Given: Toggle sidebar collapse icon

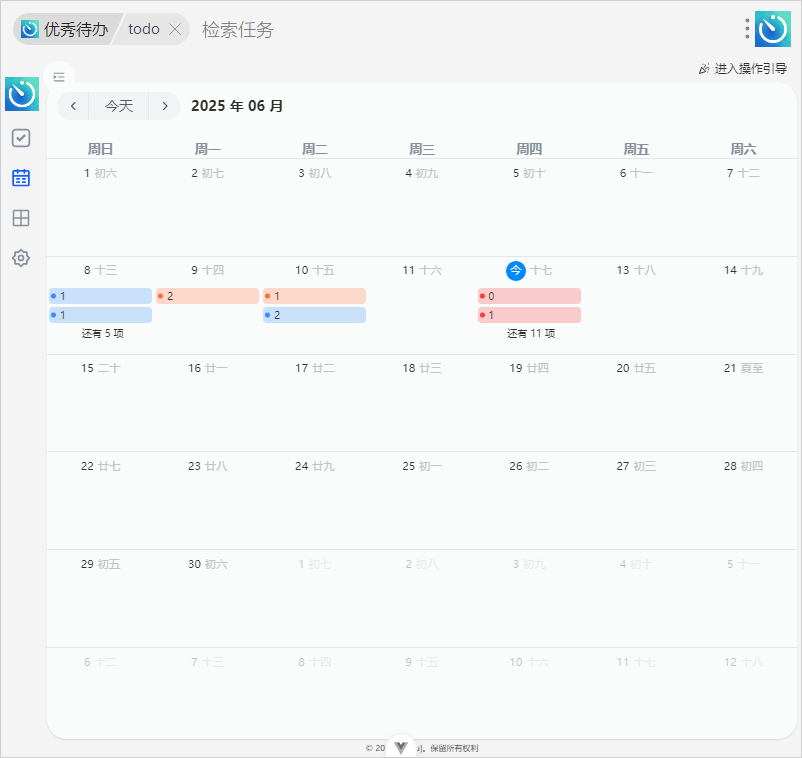Looking at the screenshot, I should click(x=59, y=77).
